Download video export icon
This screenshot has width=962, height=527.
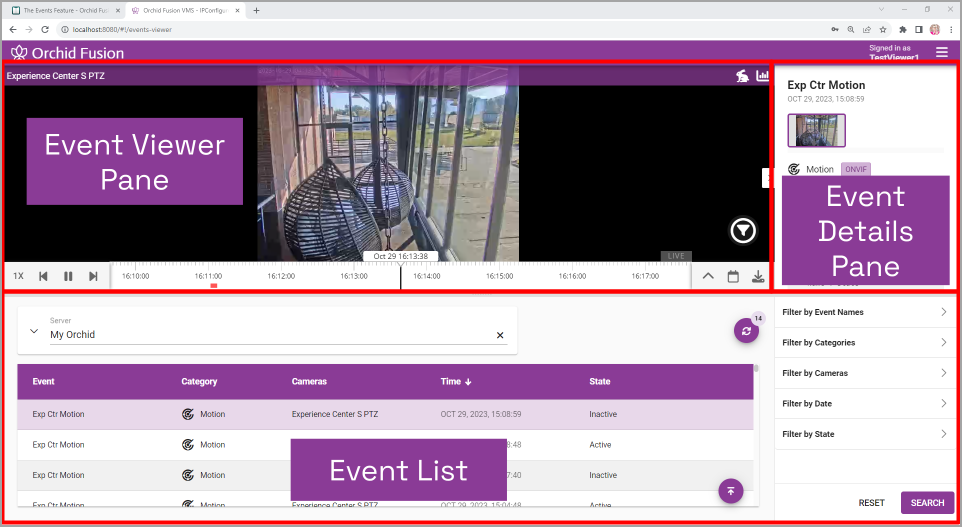coord(758,276)
